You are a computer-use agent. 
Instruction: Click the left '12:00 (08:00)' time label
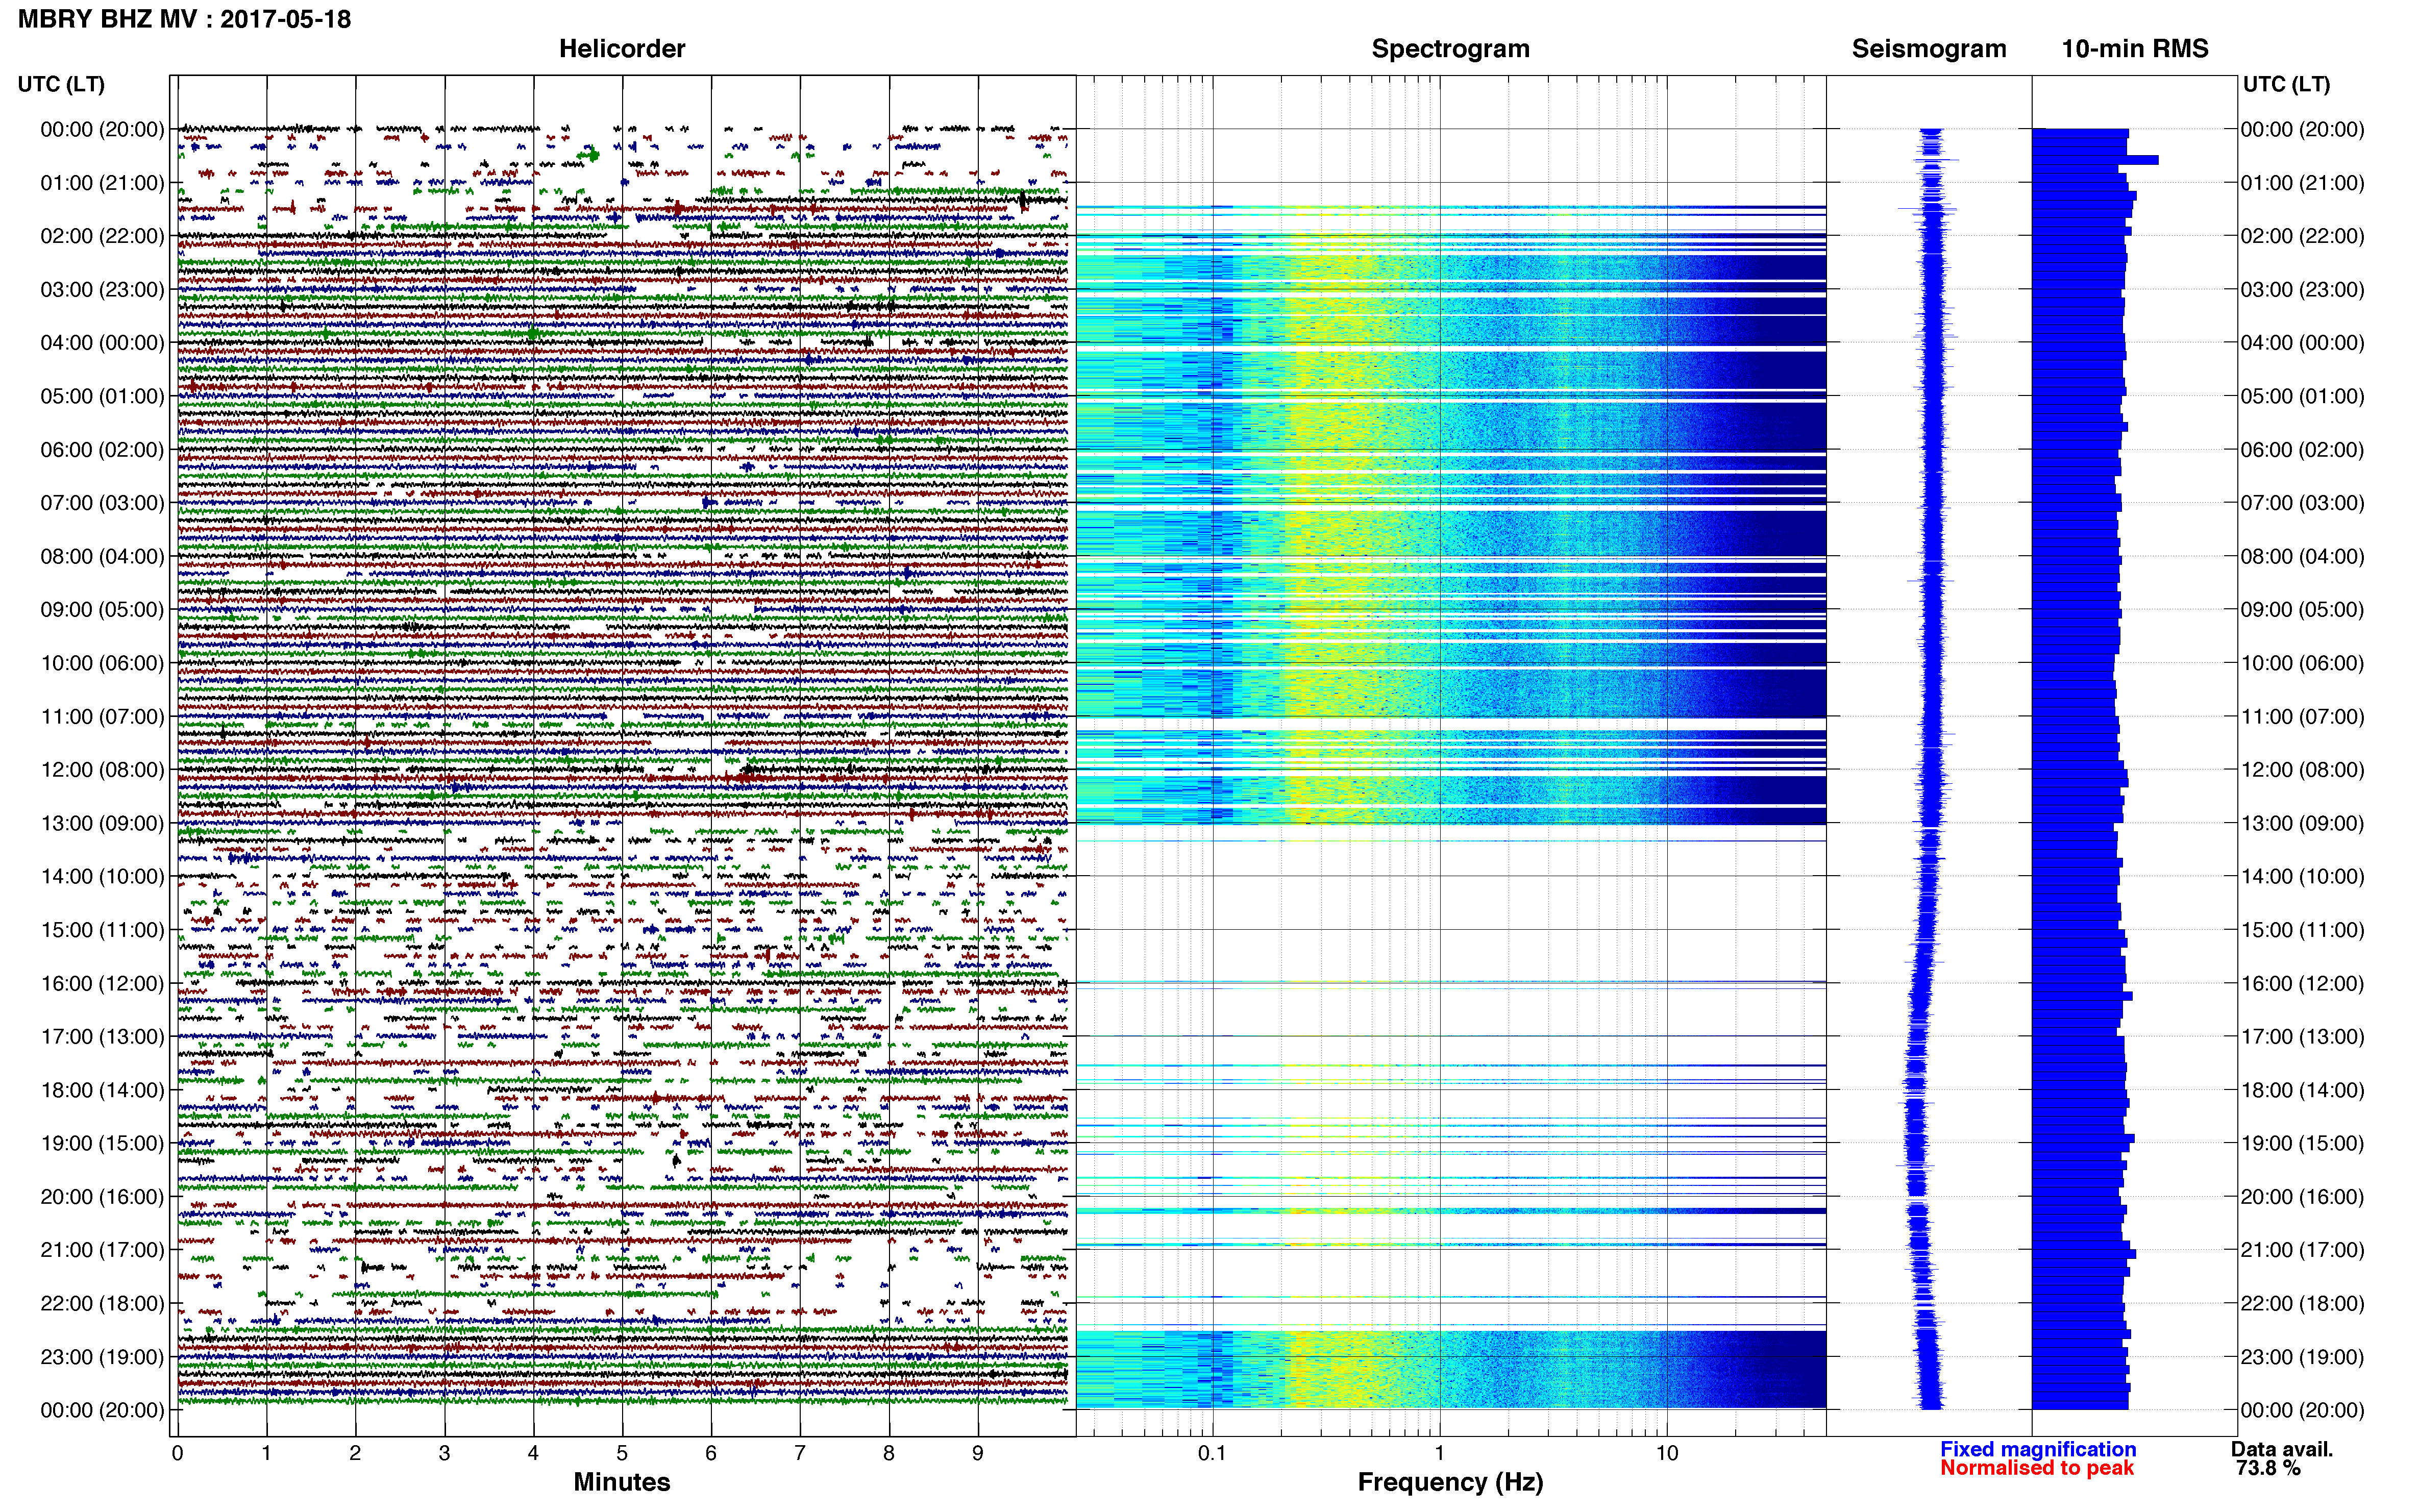pos(102,770)
